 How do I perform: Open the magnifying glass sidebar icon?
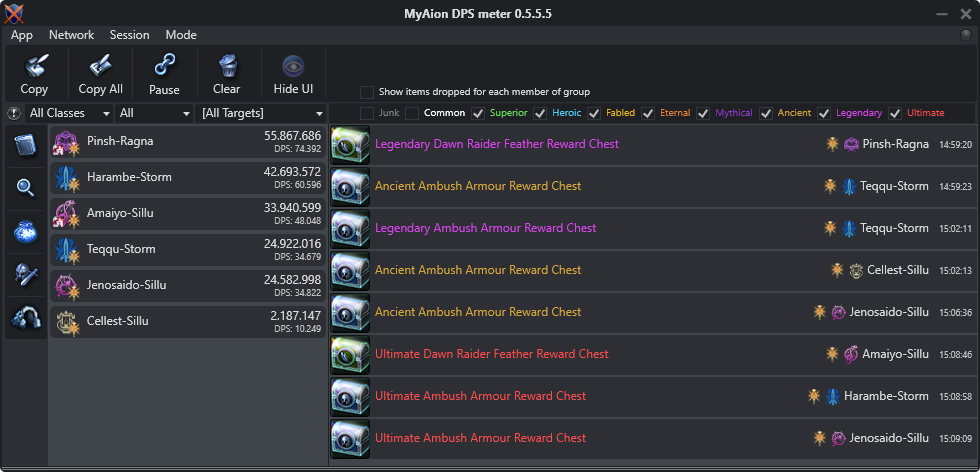tap(26, 188)
